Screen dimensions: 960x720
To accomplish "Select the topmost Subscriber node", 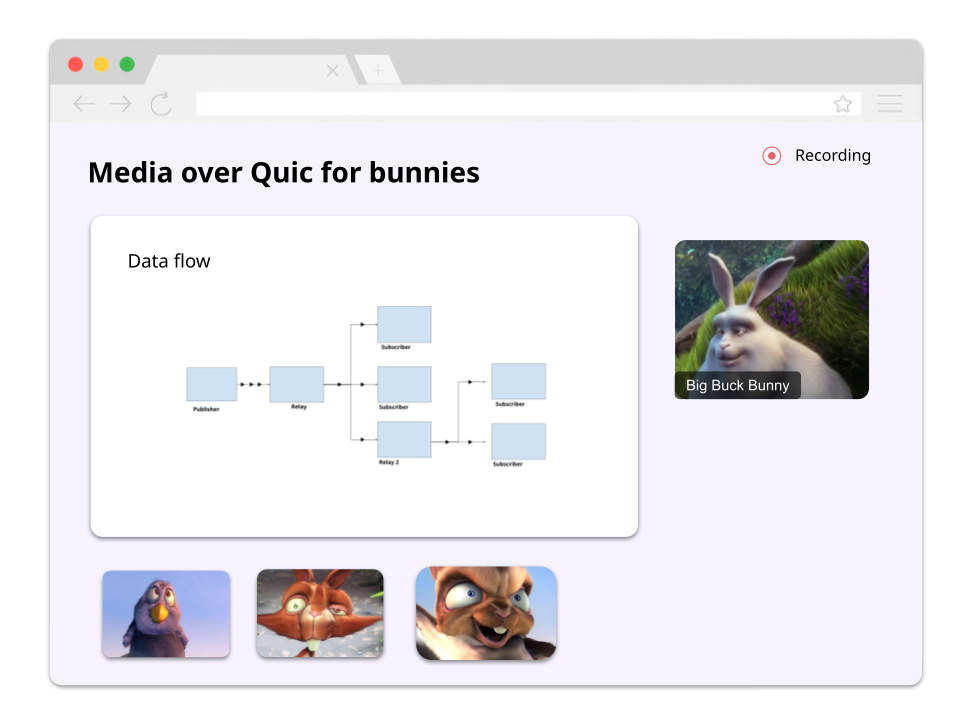I will [404, 323].
